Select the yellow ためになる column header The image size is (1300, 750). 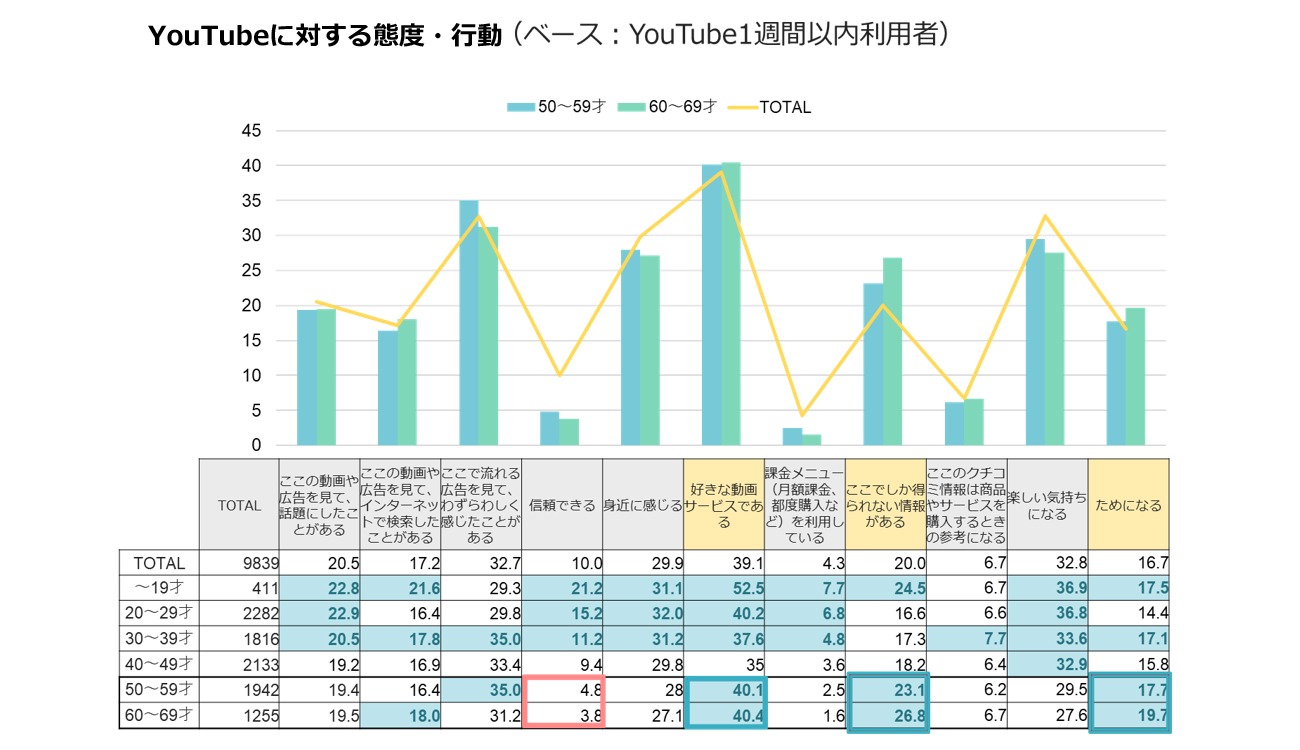tap(1128, 505)
